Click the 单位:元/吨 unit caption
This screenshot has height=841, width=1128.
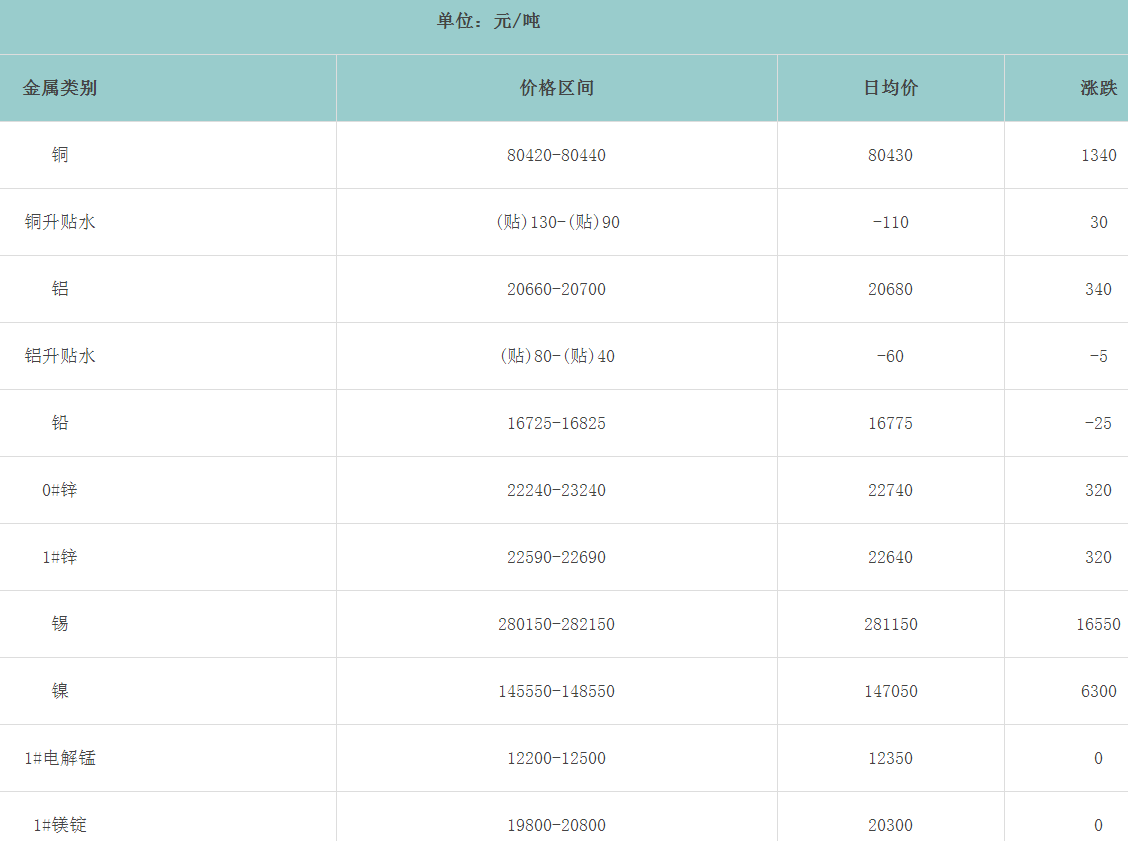488,21
